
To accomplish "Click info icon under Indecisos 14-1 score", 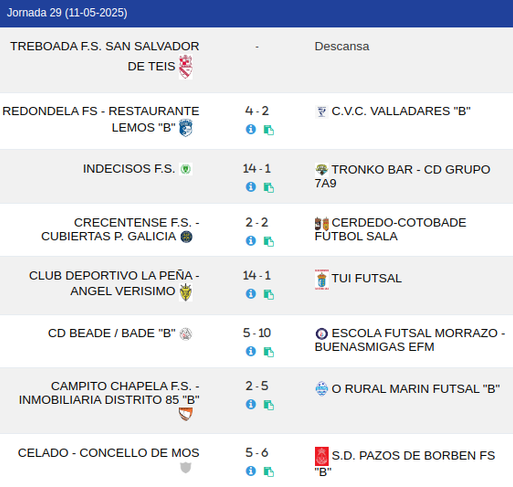I will pyautogui.click(x=251, y=187).
